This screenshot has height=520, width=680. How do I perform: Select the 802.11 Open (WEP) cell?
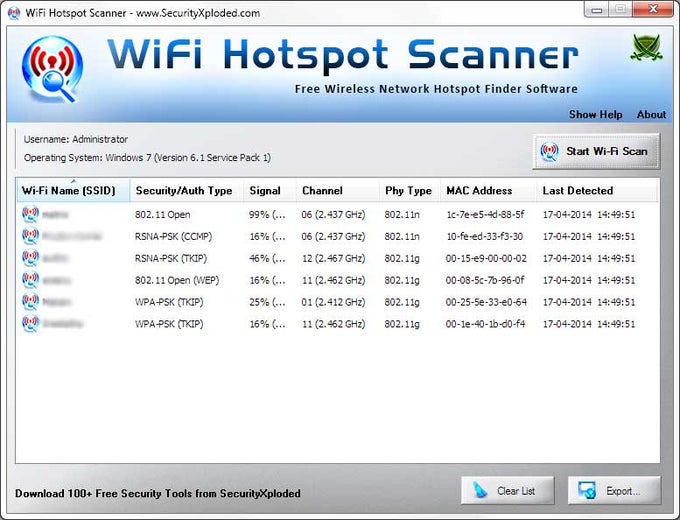pos(177,281)
